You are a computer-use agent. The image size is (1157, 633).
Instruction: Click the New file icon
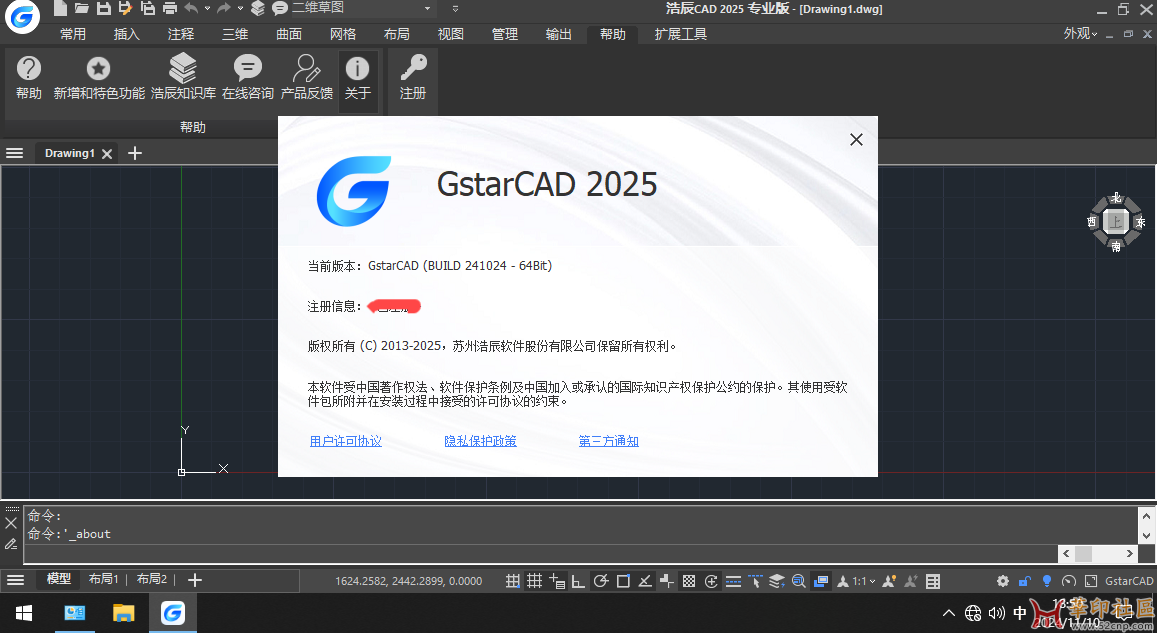(x=60, y=8)
